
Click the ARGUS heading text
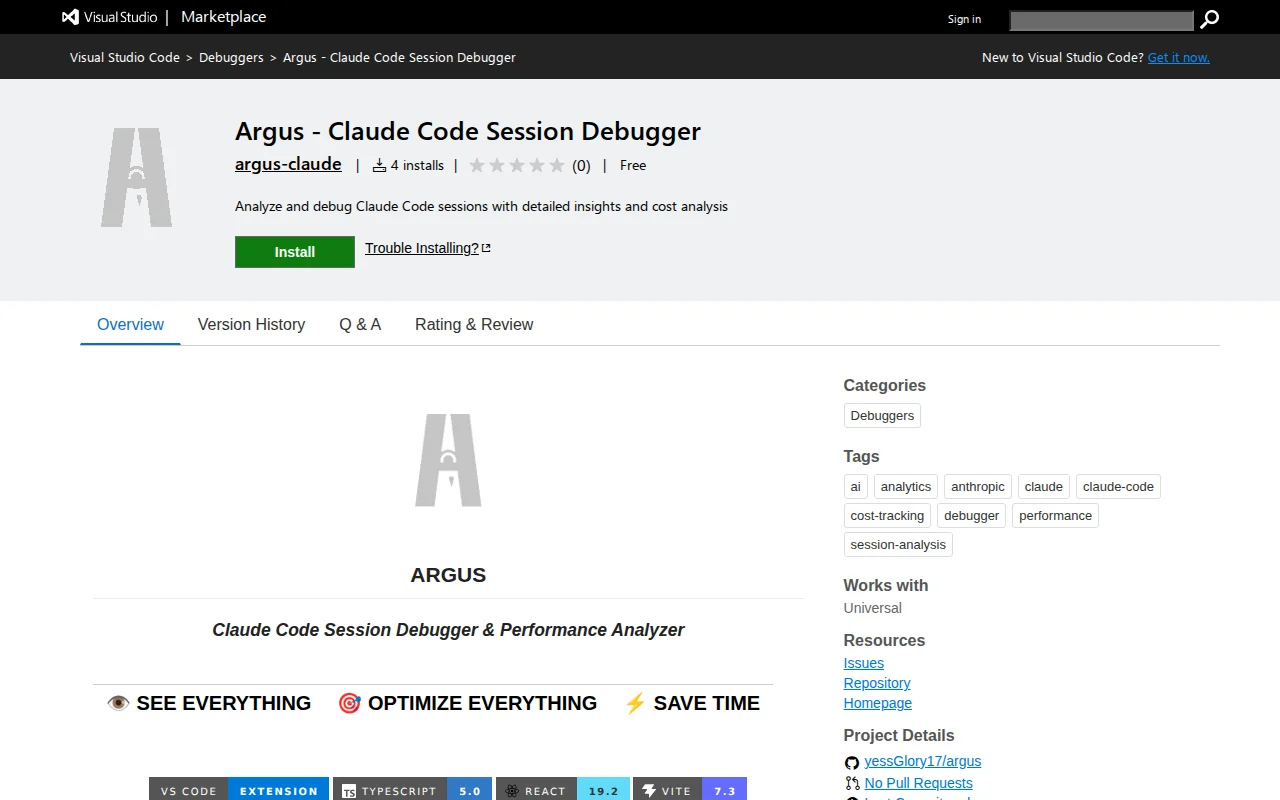[x=448, y=575]
